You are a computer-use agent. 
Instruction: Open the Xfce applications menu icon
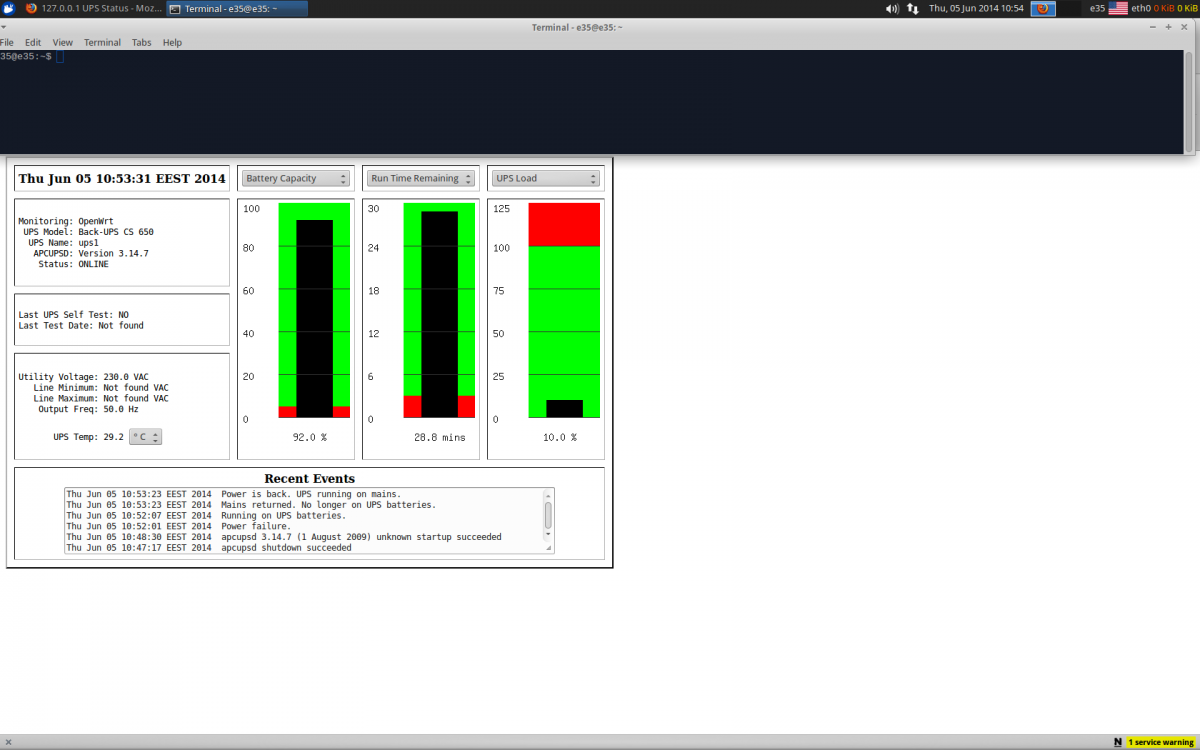(x=8, y=8)
